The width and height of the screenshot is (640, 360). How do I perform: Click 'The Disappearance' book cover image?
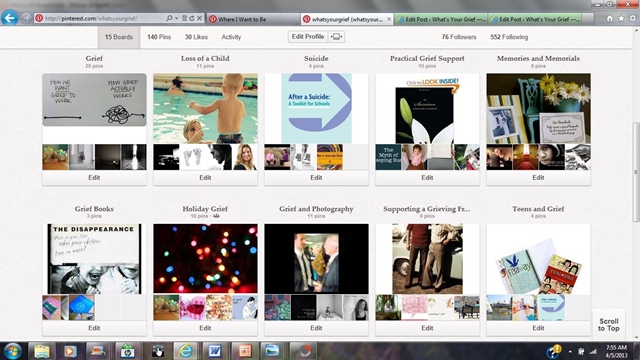tap(94, 259)
